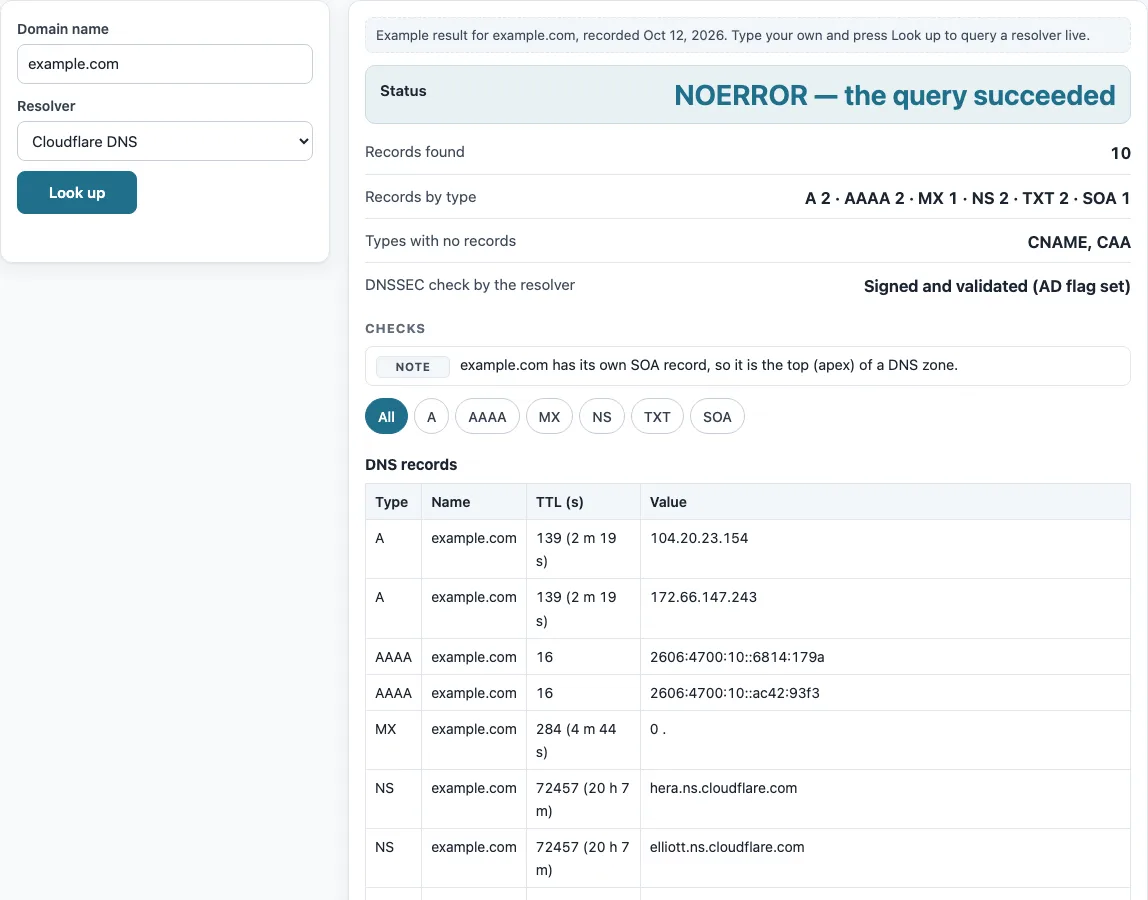Click the NOERROR status message

895,95
